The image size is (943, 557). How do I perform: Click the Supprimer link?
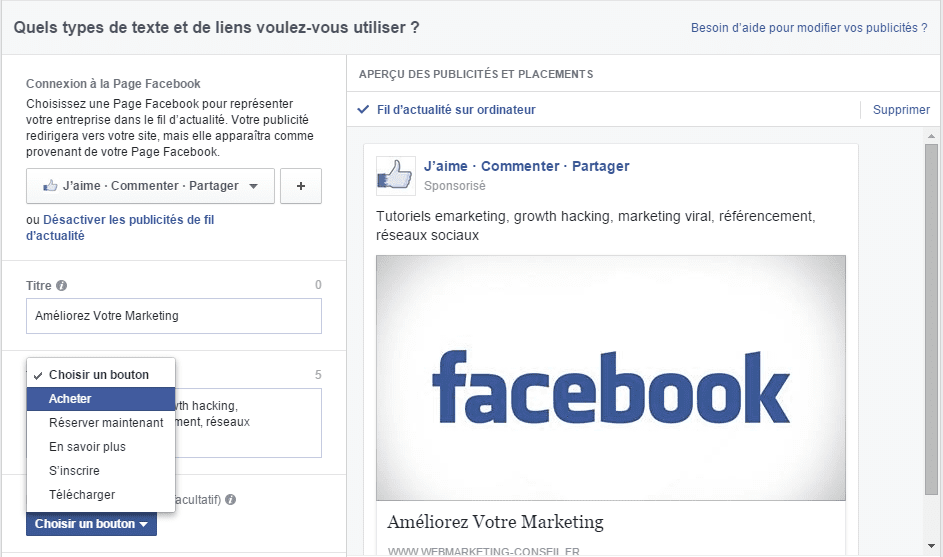(x=901, y=109)
